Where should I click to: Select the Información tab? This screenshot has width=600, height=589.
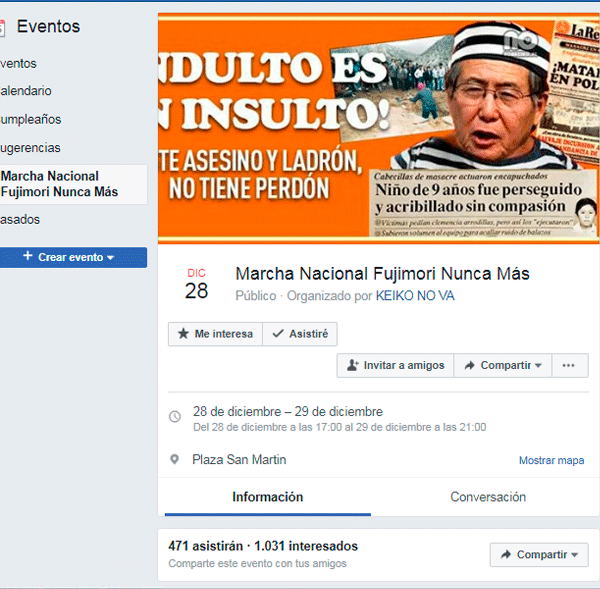267,497
